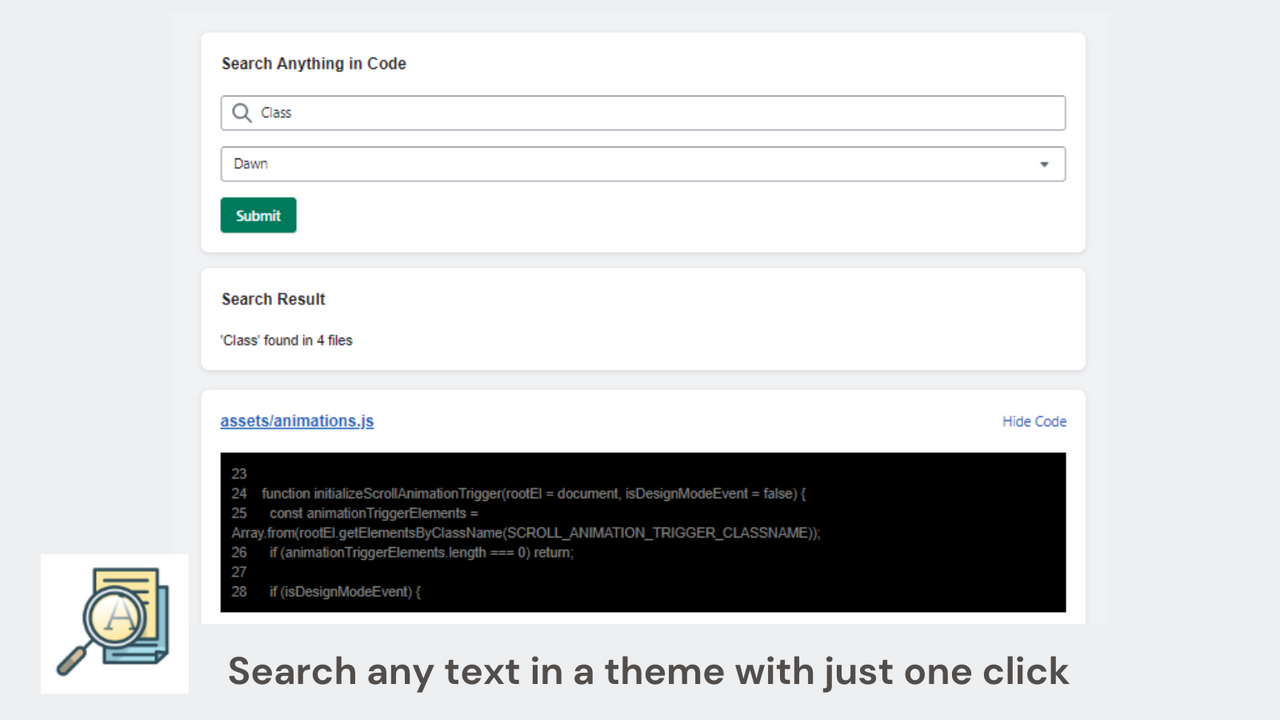Toggle code visibility for the search result

click(x=1034, y=421)
